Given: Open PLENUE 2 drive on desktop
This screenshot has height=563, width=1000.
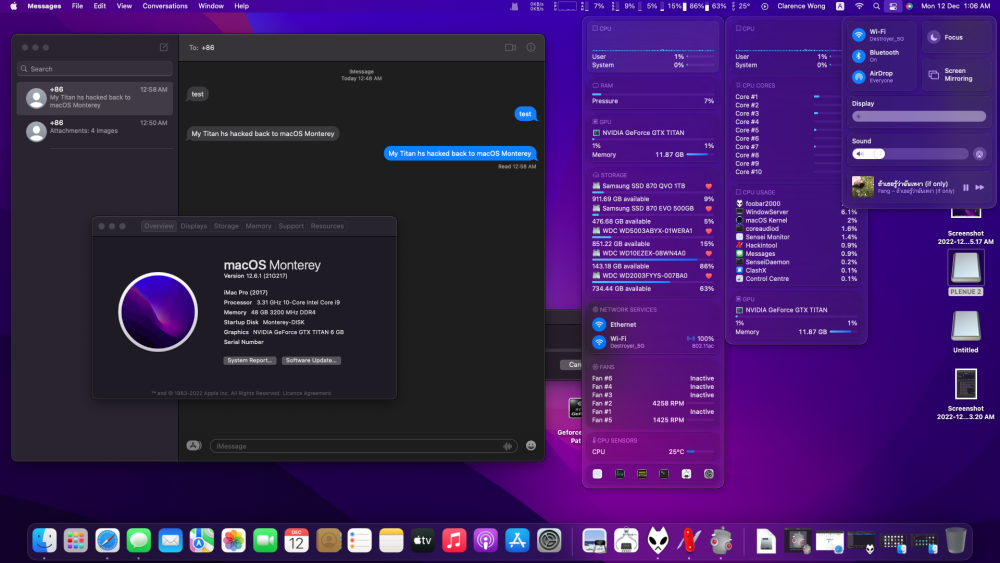Looking at the screenshot, I should (966, 273).
